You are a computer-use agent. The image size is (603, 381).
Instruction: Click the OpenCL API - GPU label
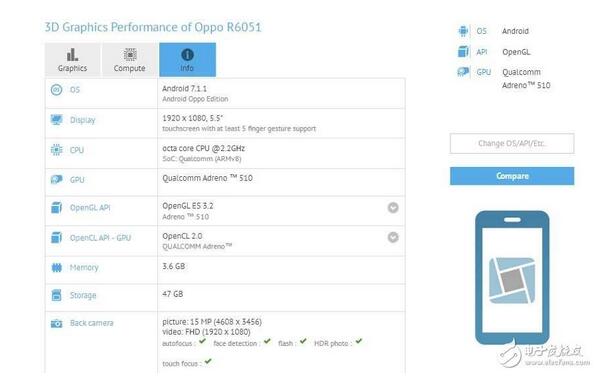point(100,238)
